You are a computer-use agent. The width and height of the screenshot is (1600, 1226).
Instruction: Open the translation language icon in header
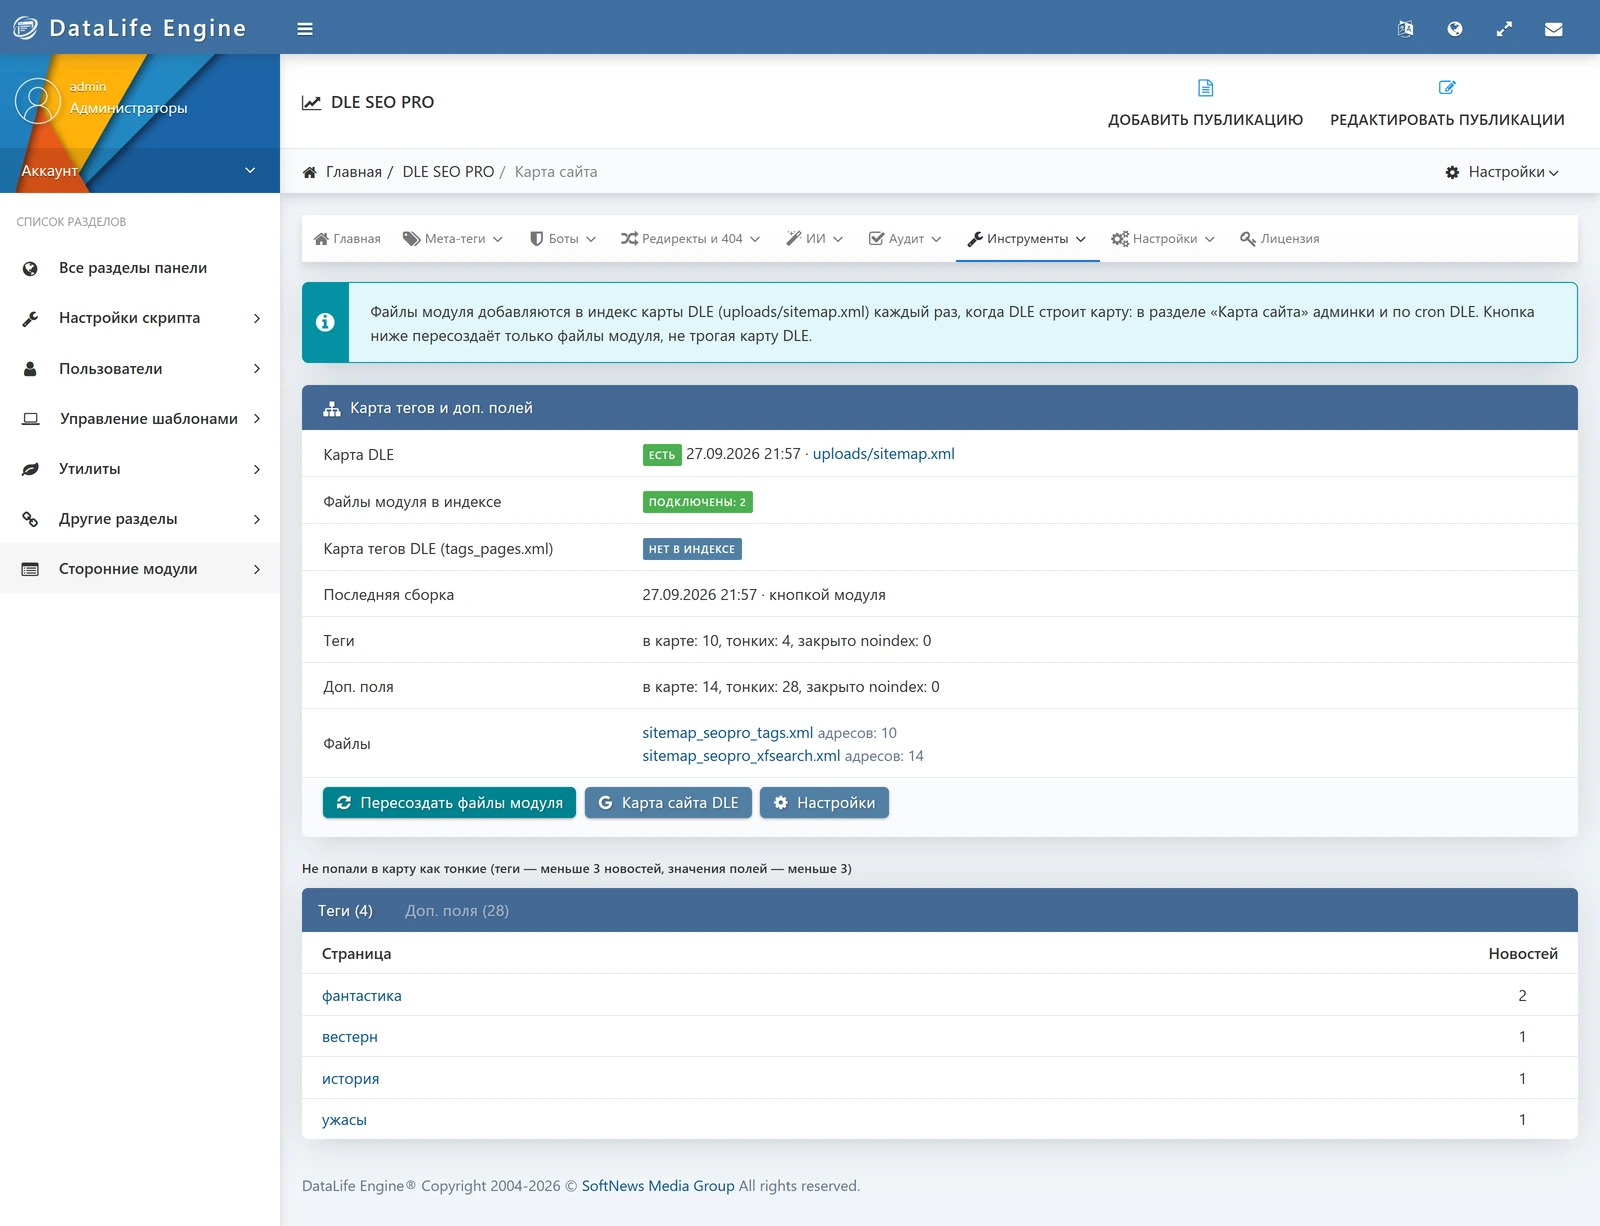pos(1405,29)
